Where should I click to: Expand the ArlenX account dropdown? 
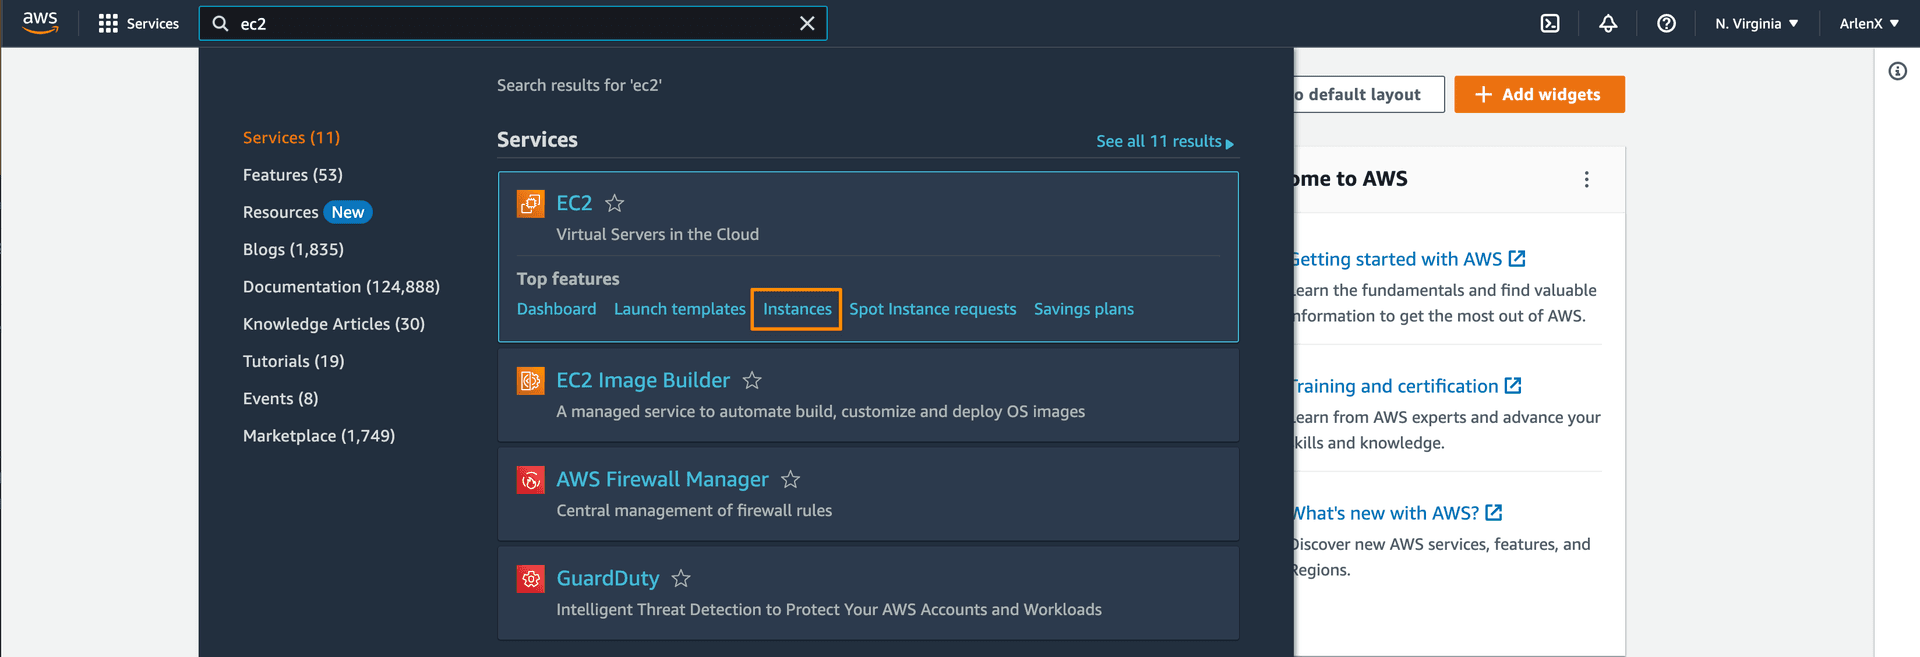1869,23
